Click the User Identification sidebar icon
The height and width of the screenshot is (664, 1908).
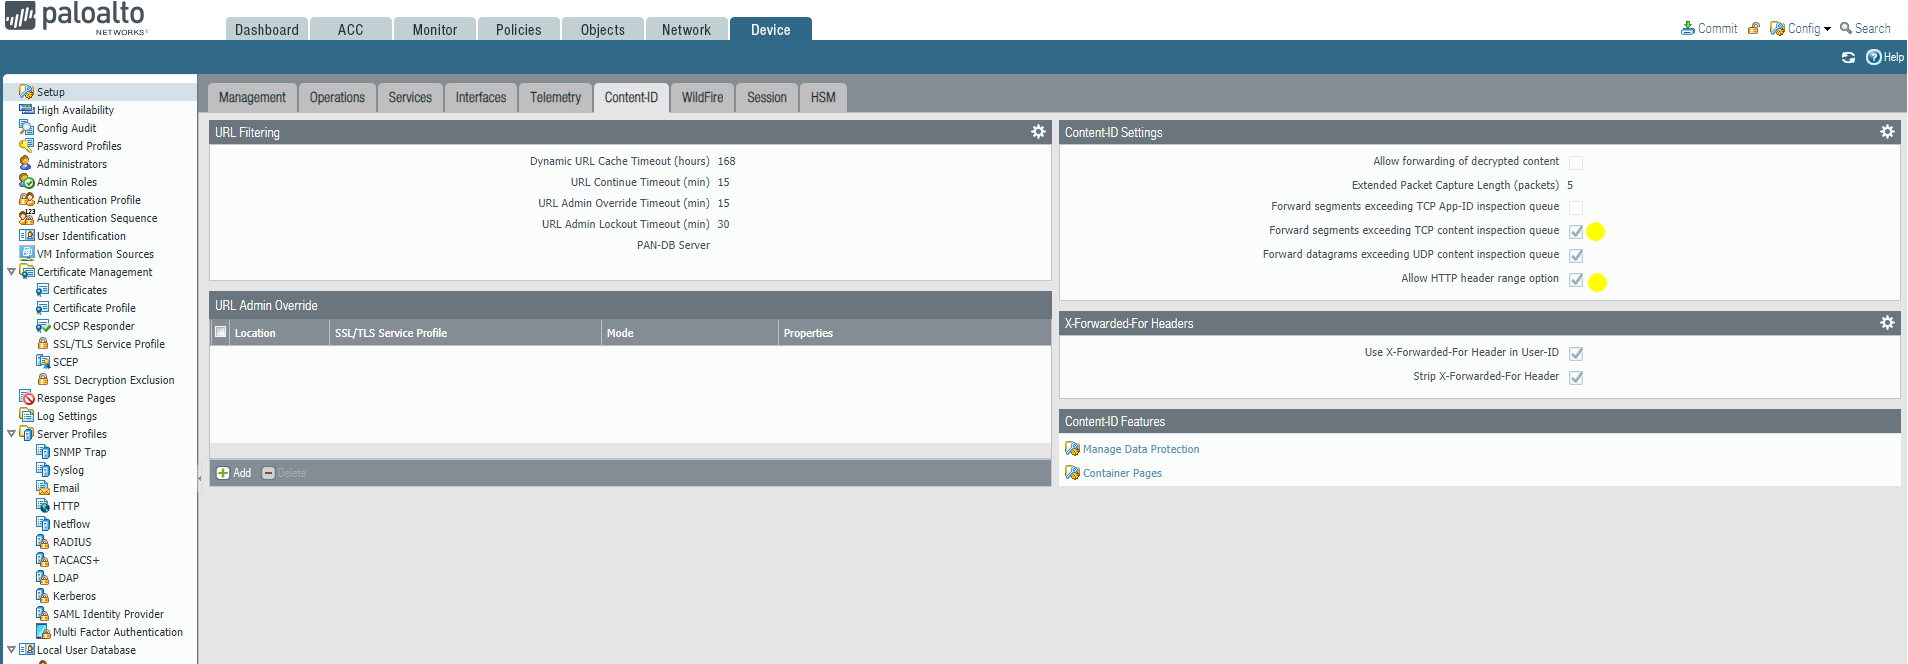click(26, 235)
